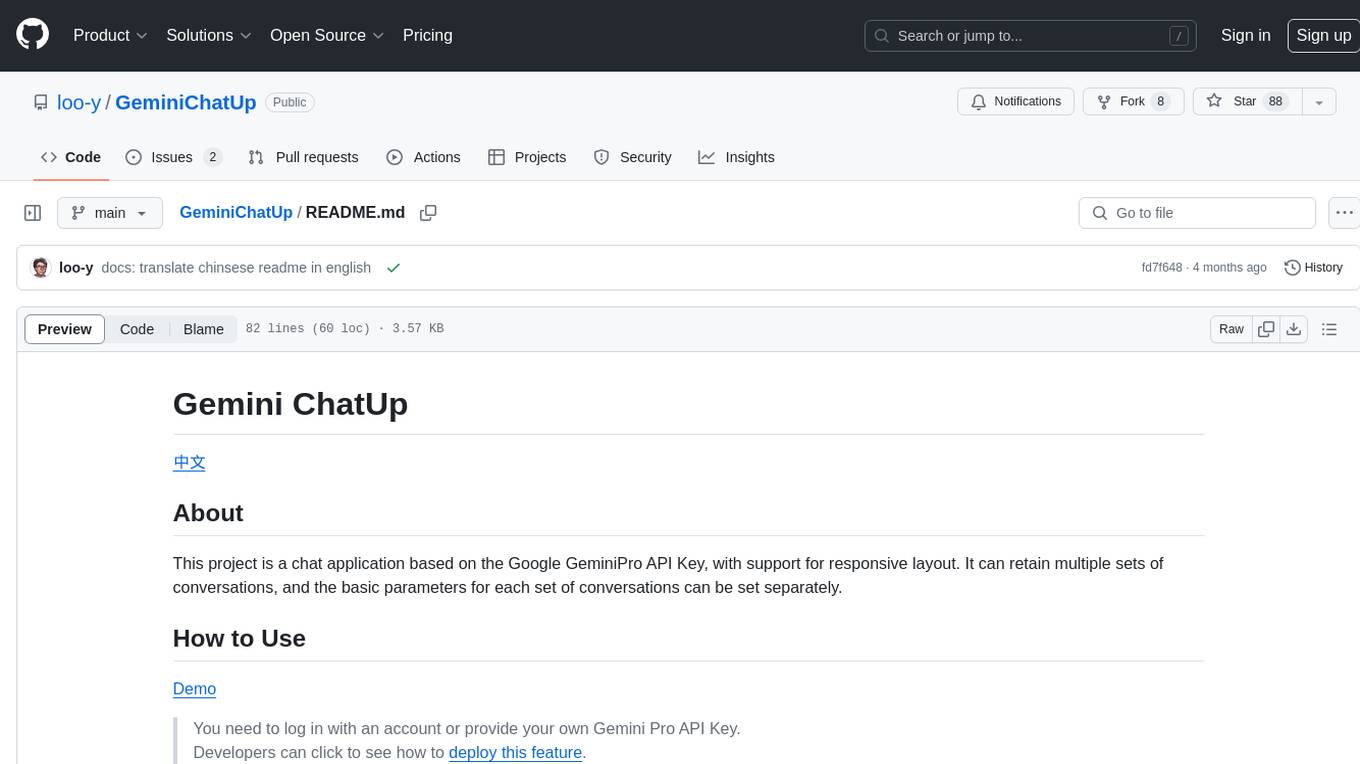1360x764 pixels.
Task: Open the GeminiChatUp repository link
Action: (186, 102)
